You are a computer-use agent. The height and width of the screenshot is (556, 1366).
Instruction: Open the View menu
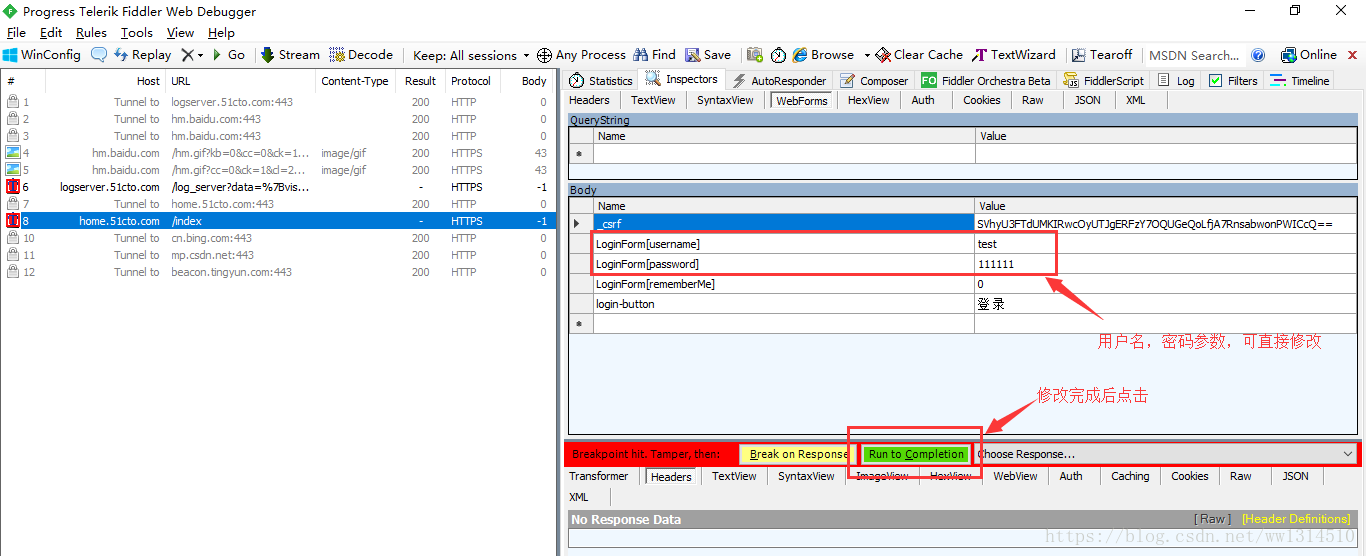181,33
